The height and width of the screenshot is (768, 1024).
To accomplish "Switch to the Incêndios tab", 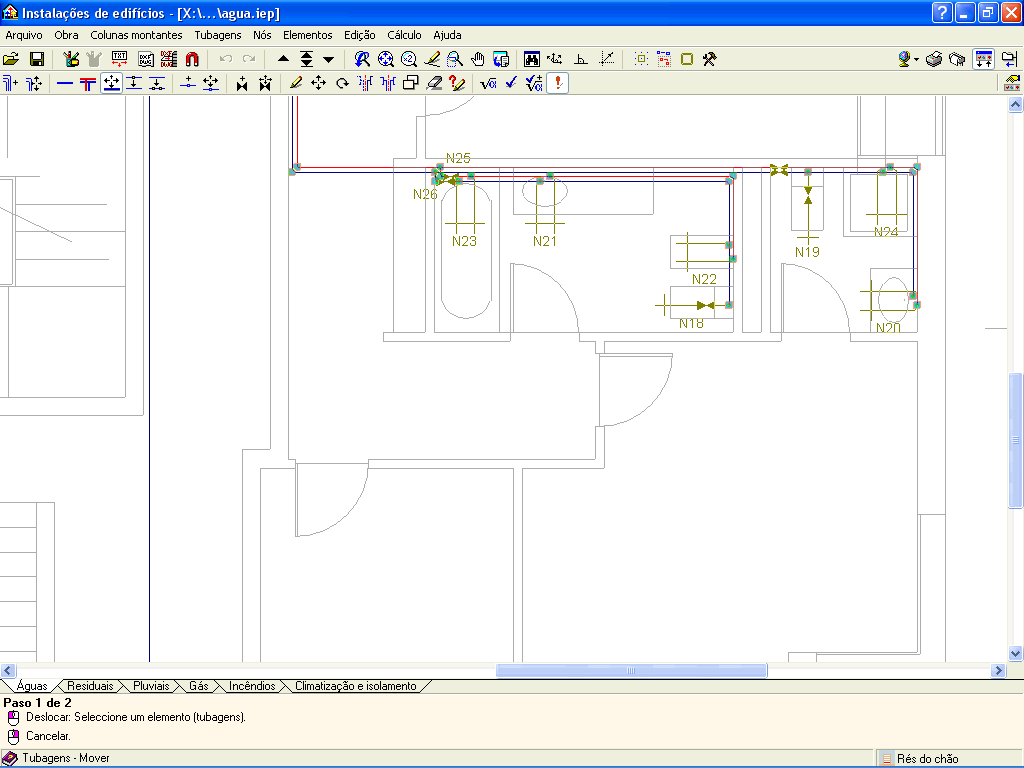I will [251, 686].
